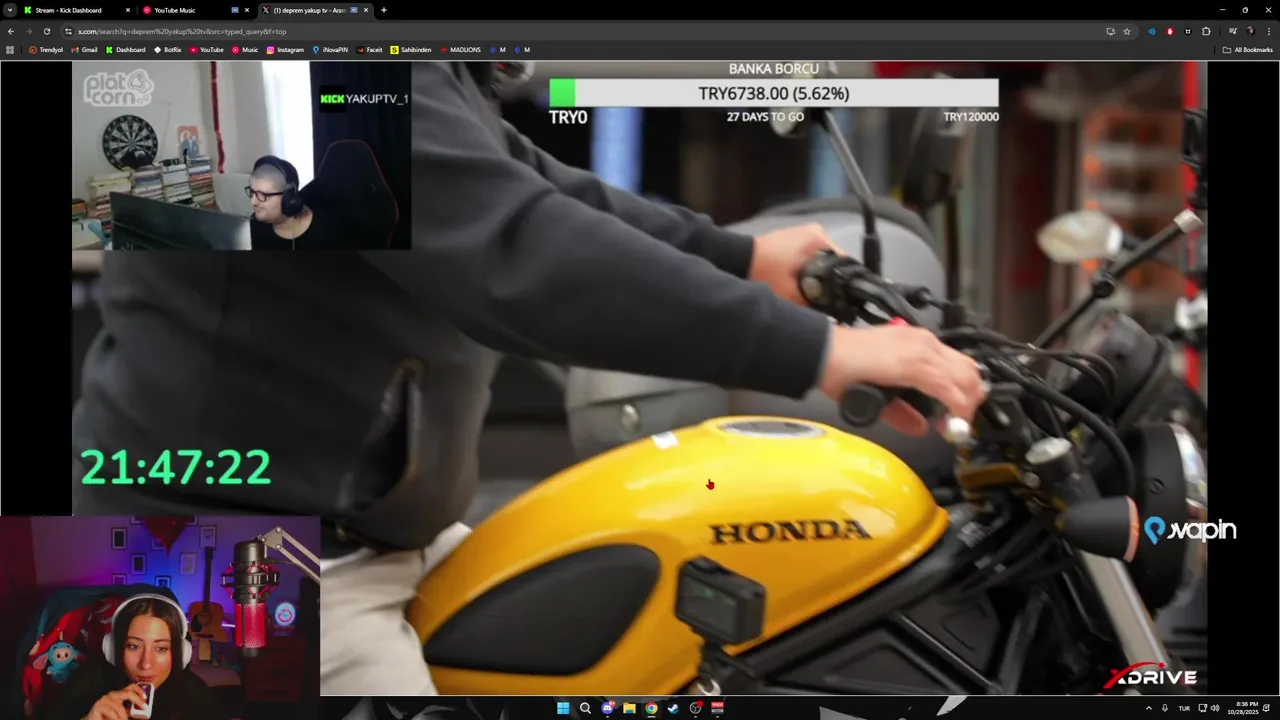Open the Windows Start menu
Image resolution: width=1280 pixels, height=720 pixels.
[563, 708]
